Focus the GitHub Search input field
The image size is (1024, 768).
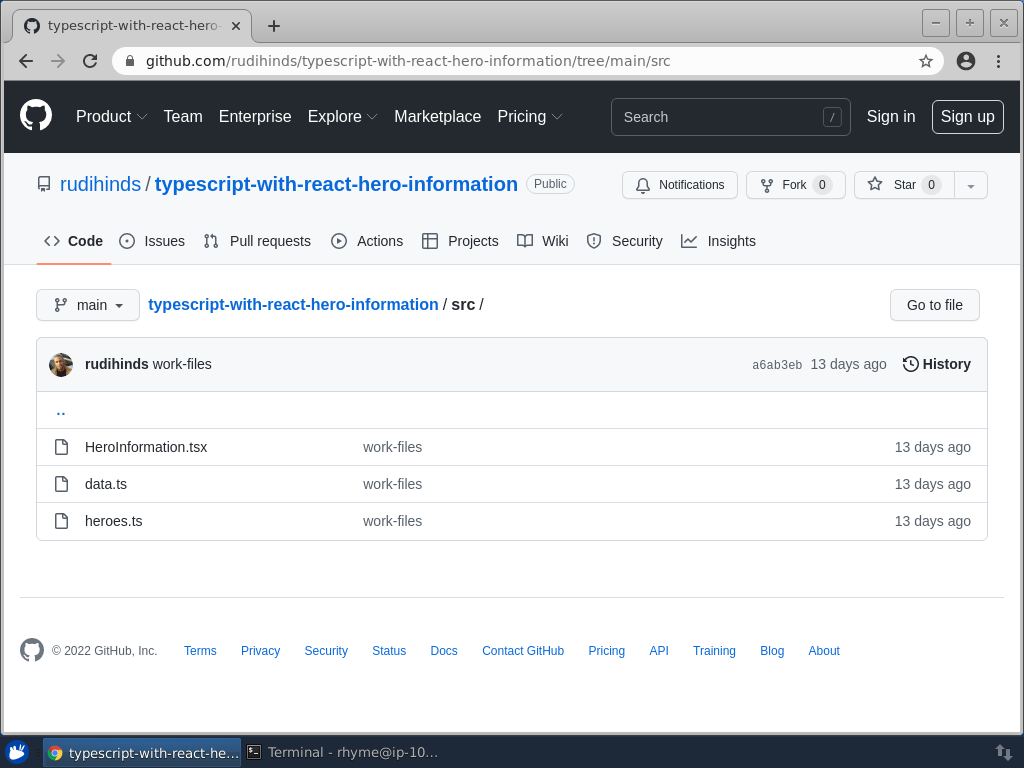731,117
